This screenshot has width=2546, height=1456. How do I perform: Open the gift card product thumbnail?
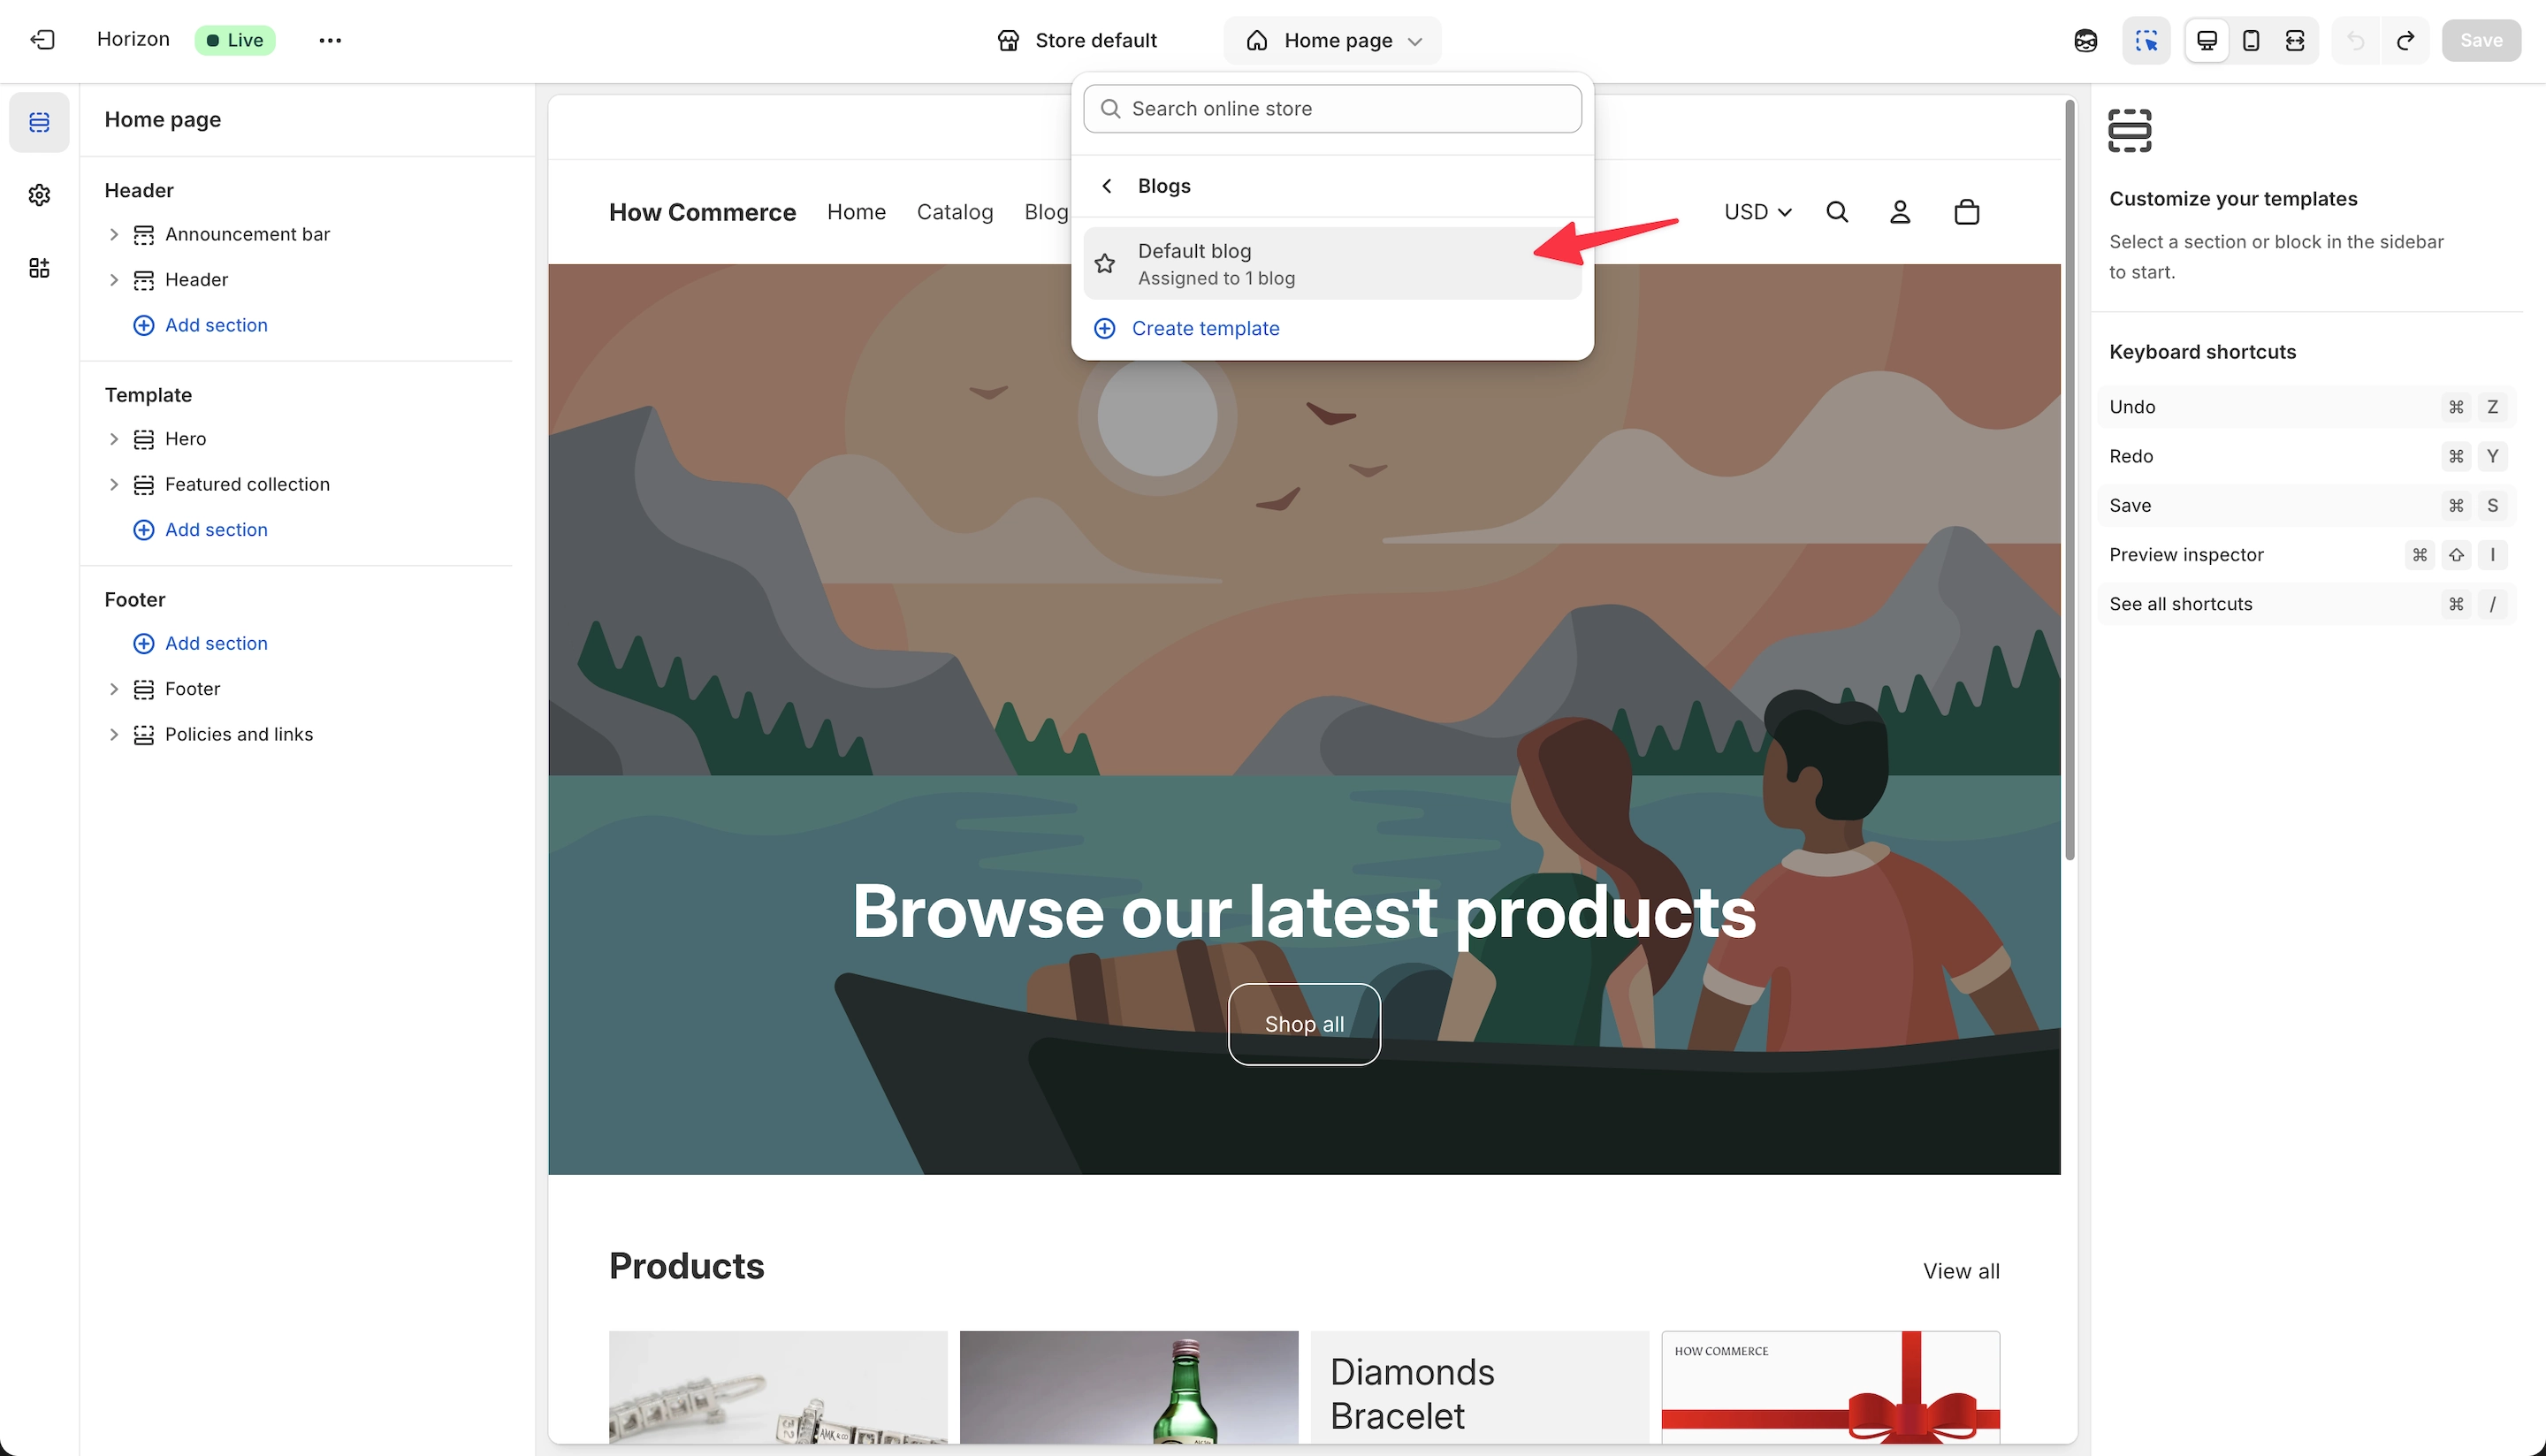[1830, 1387]
